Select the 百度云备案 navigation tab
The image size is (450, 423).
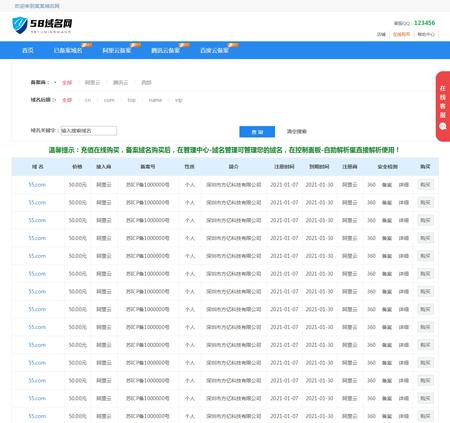click(x=214, y=50)
